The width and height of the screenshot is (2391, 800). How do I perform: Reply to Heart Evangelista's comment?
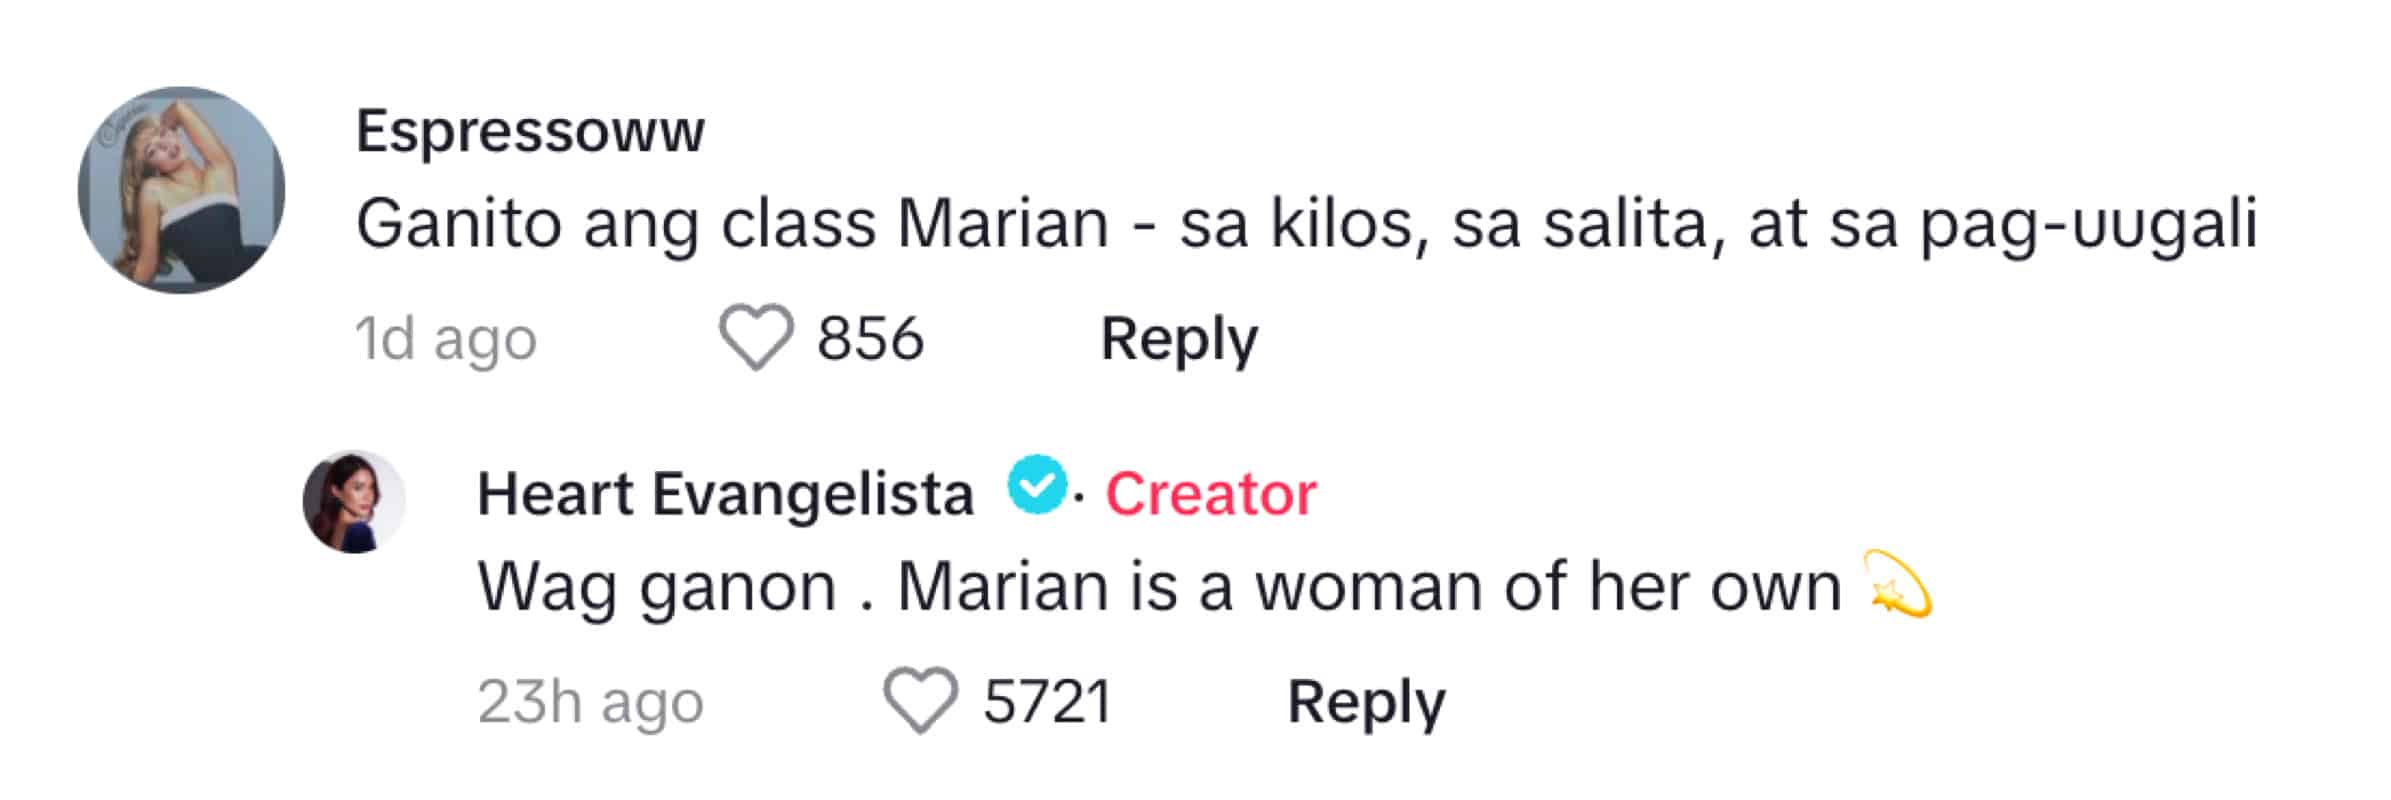click(1365, 702)
